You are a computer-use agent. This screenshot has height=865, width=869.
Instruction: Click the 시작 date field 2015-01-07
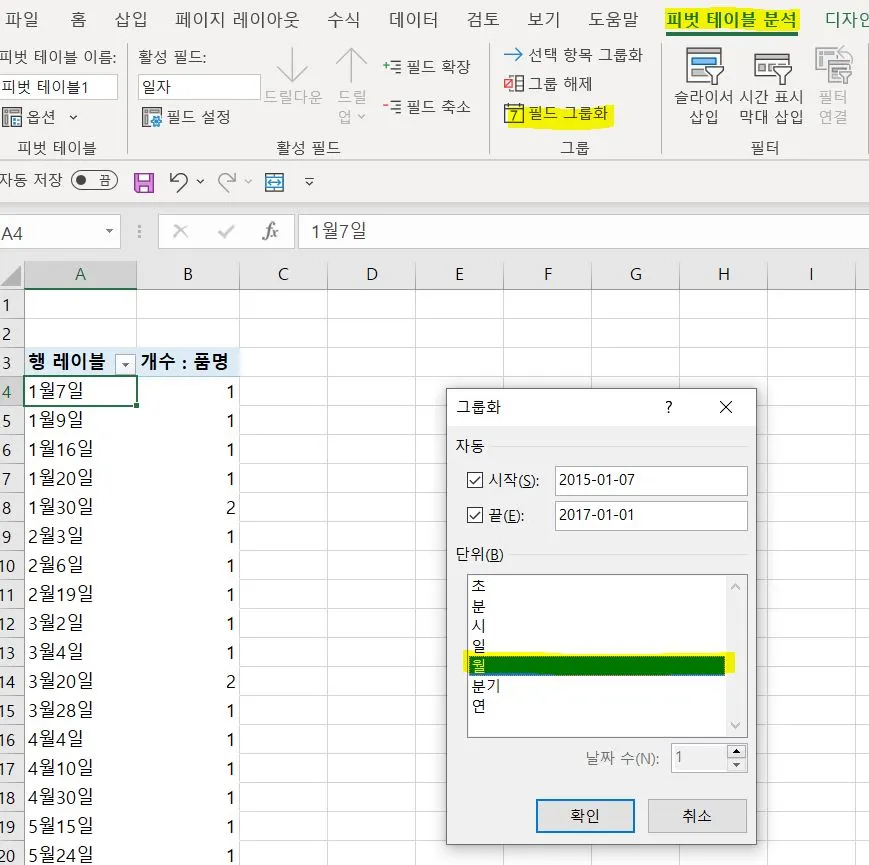651,480
